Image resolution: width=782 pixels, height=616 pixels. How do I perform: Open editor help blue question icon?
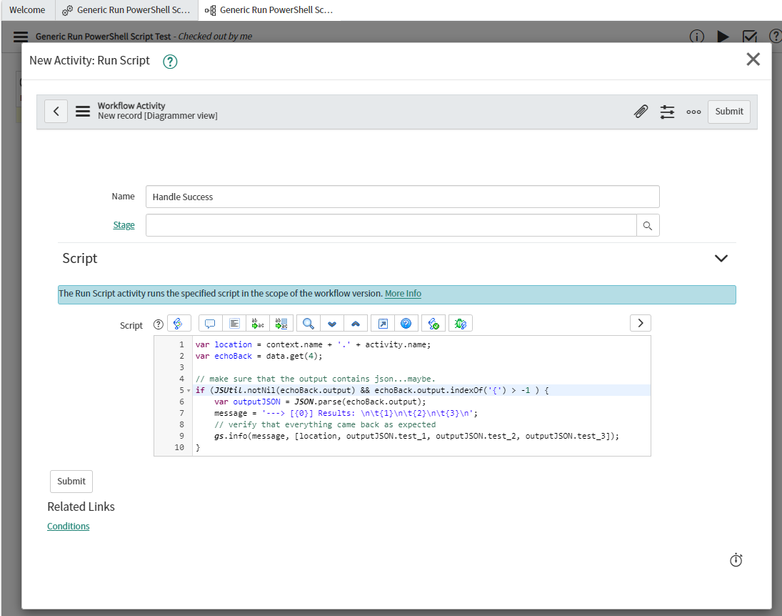pyautogui.click(x=406, y=324)
